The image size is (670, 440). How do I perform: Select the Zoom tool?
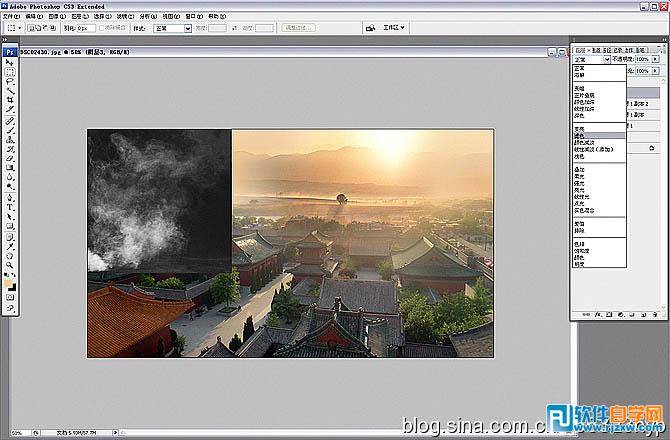point(10,265)
